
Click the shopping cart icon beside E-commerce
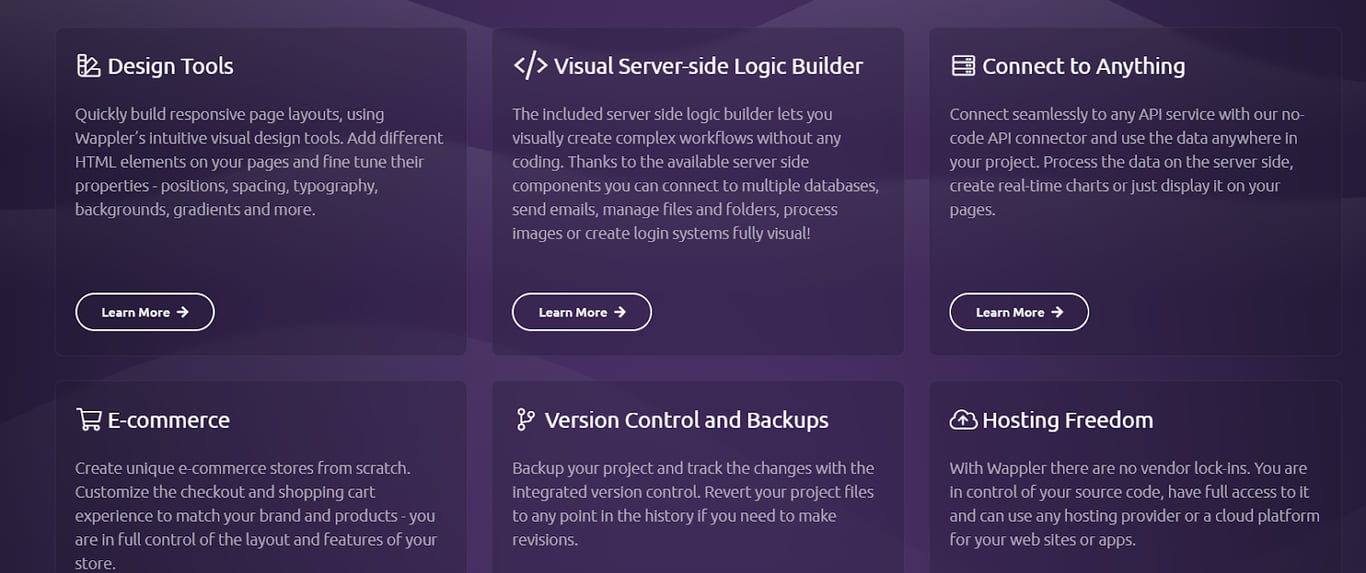(x=88, y=419)
